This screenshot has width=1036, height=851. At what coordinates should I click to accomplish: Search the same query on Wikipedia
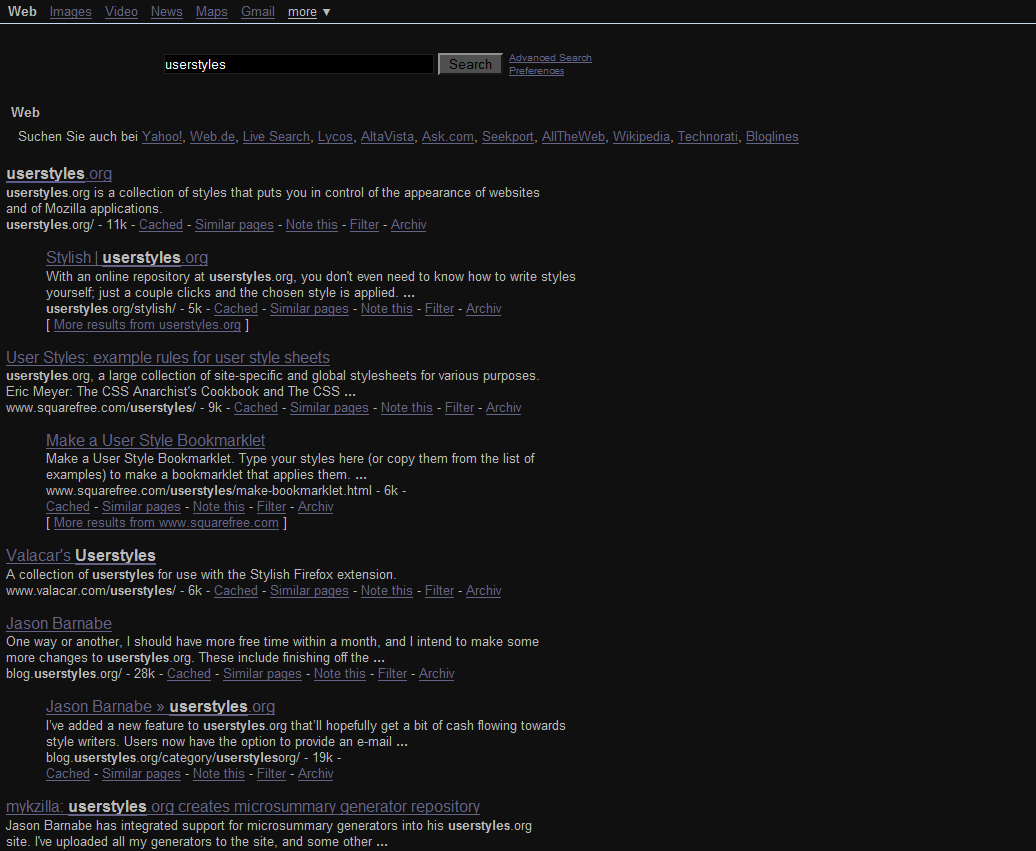click(641, 136)
